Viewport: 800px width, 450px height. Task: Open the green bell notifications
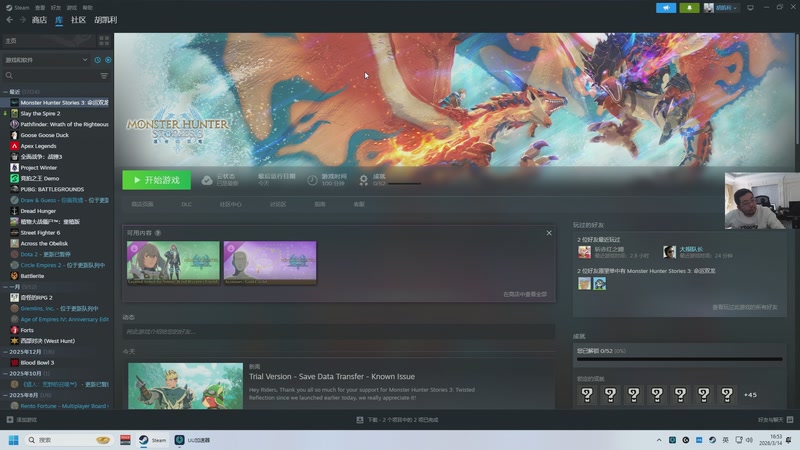point(689,8)
